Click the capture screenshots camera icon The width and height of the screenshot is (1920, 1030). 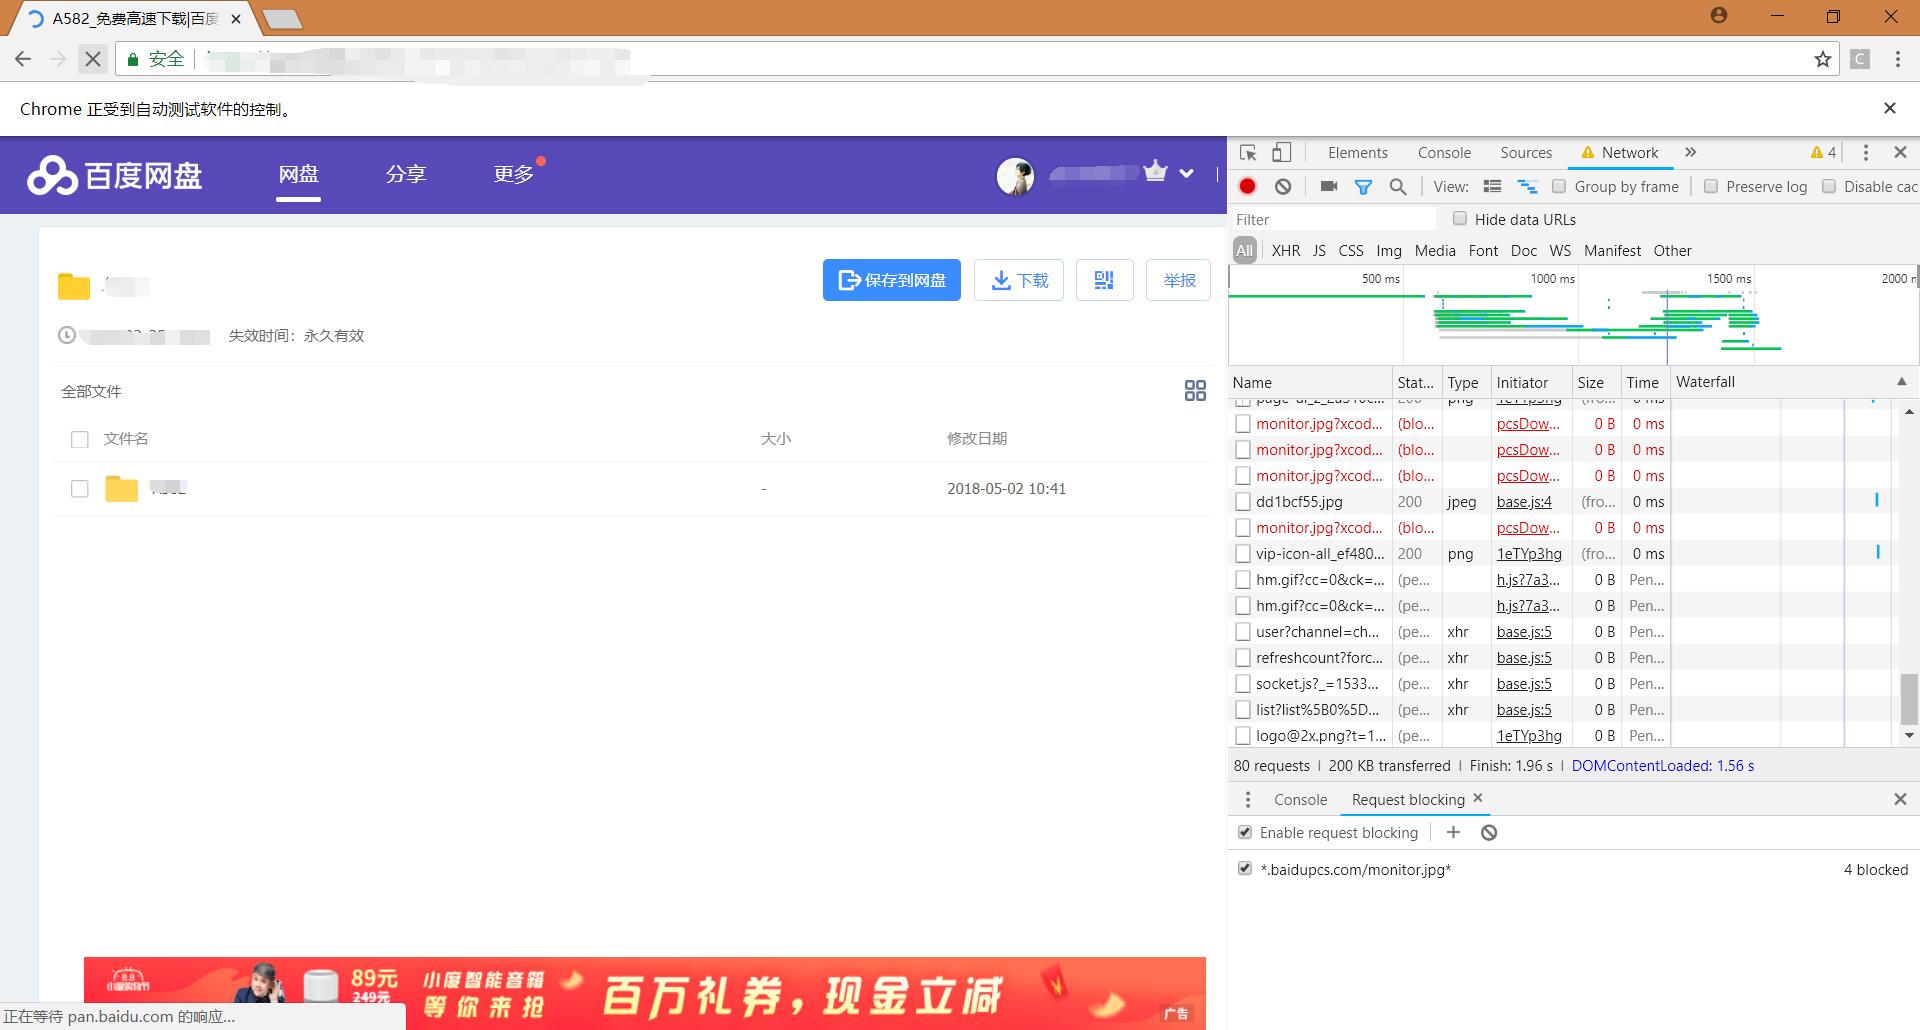point(1329,186)
